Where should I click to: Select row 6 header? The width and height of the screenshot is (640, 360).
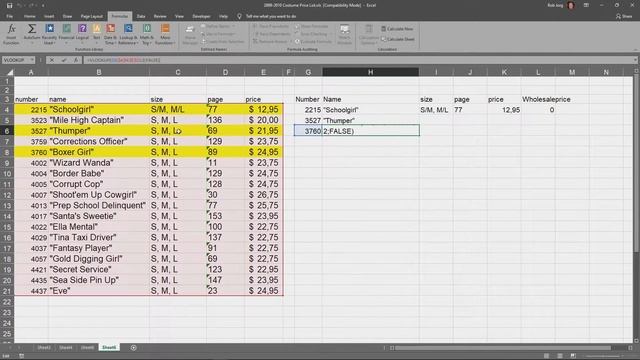point(7,131)
